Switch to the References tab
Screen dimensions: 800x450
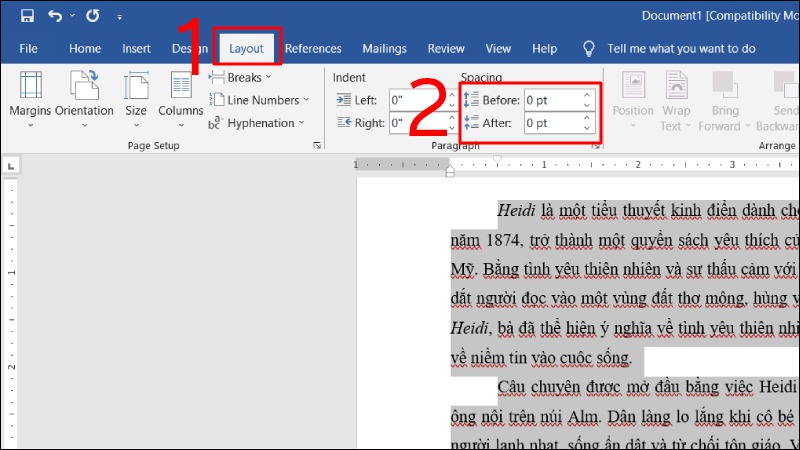313,48
